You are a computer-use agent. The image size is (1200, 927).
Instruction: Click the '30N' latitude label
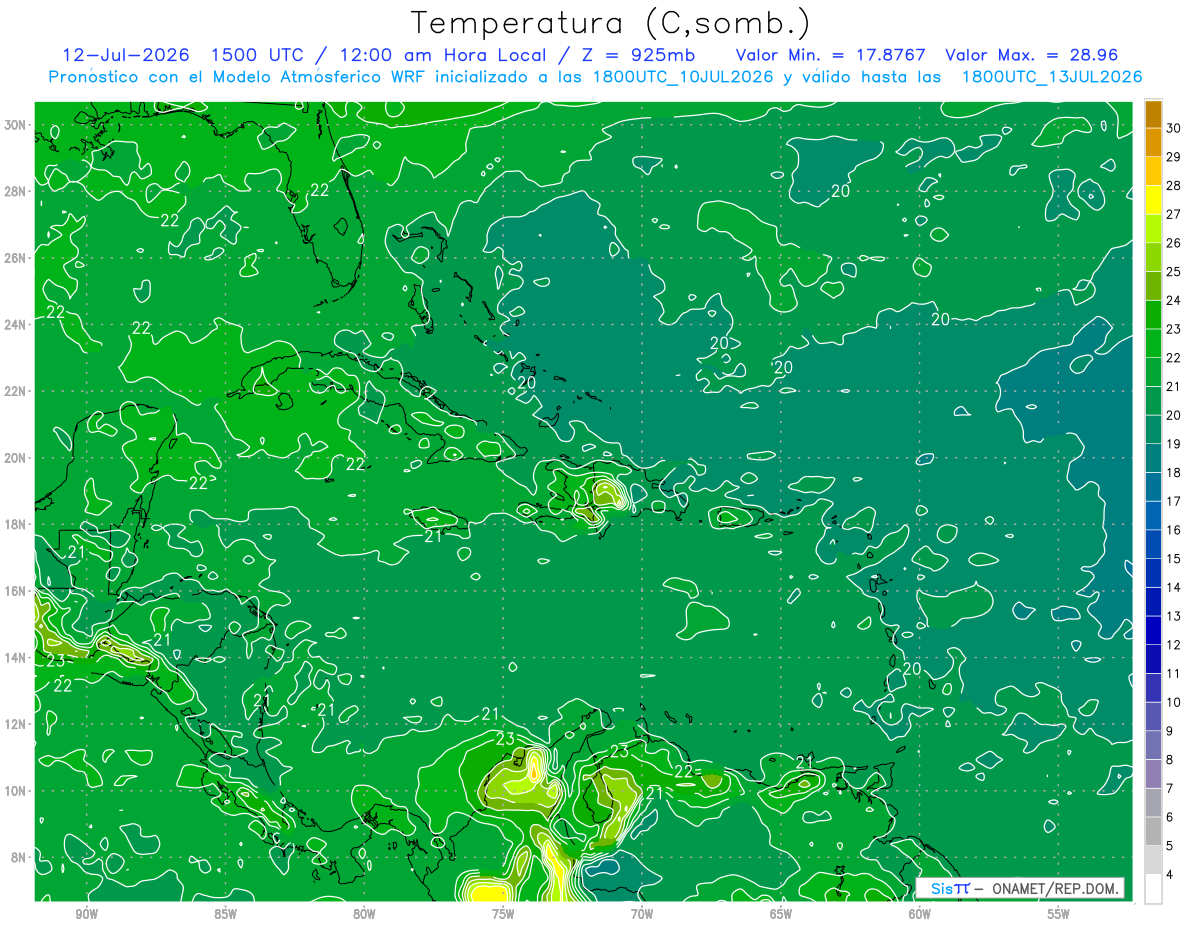pyautogui.click(x=16, y=125)
